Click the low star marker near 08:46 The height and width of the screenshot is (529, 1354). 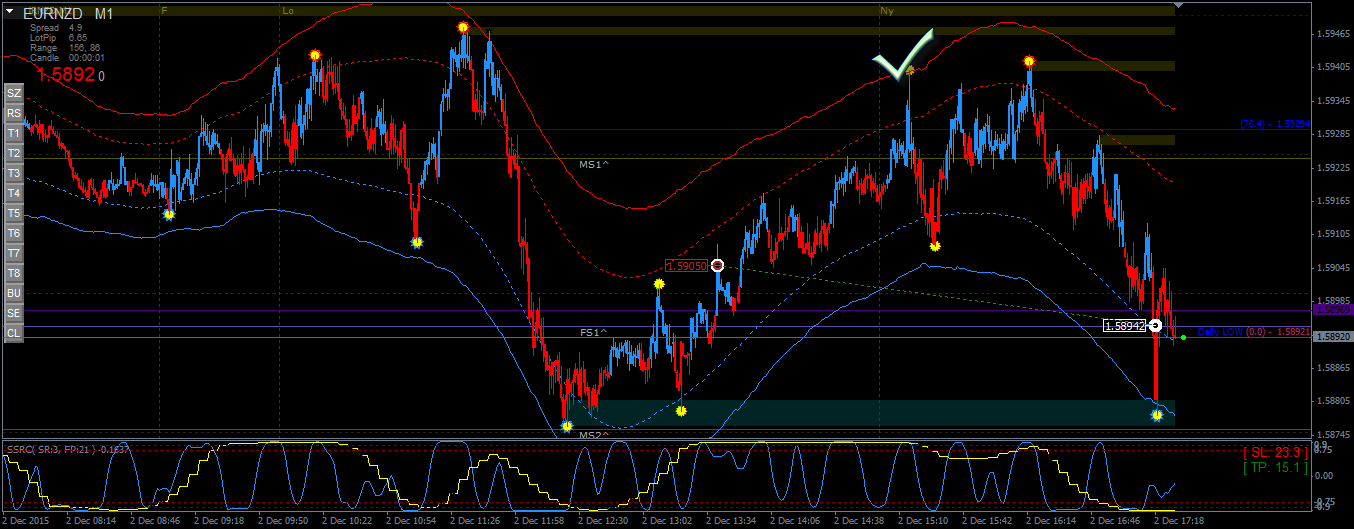point(169,213)
